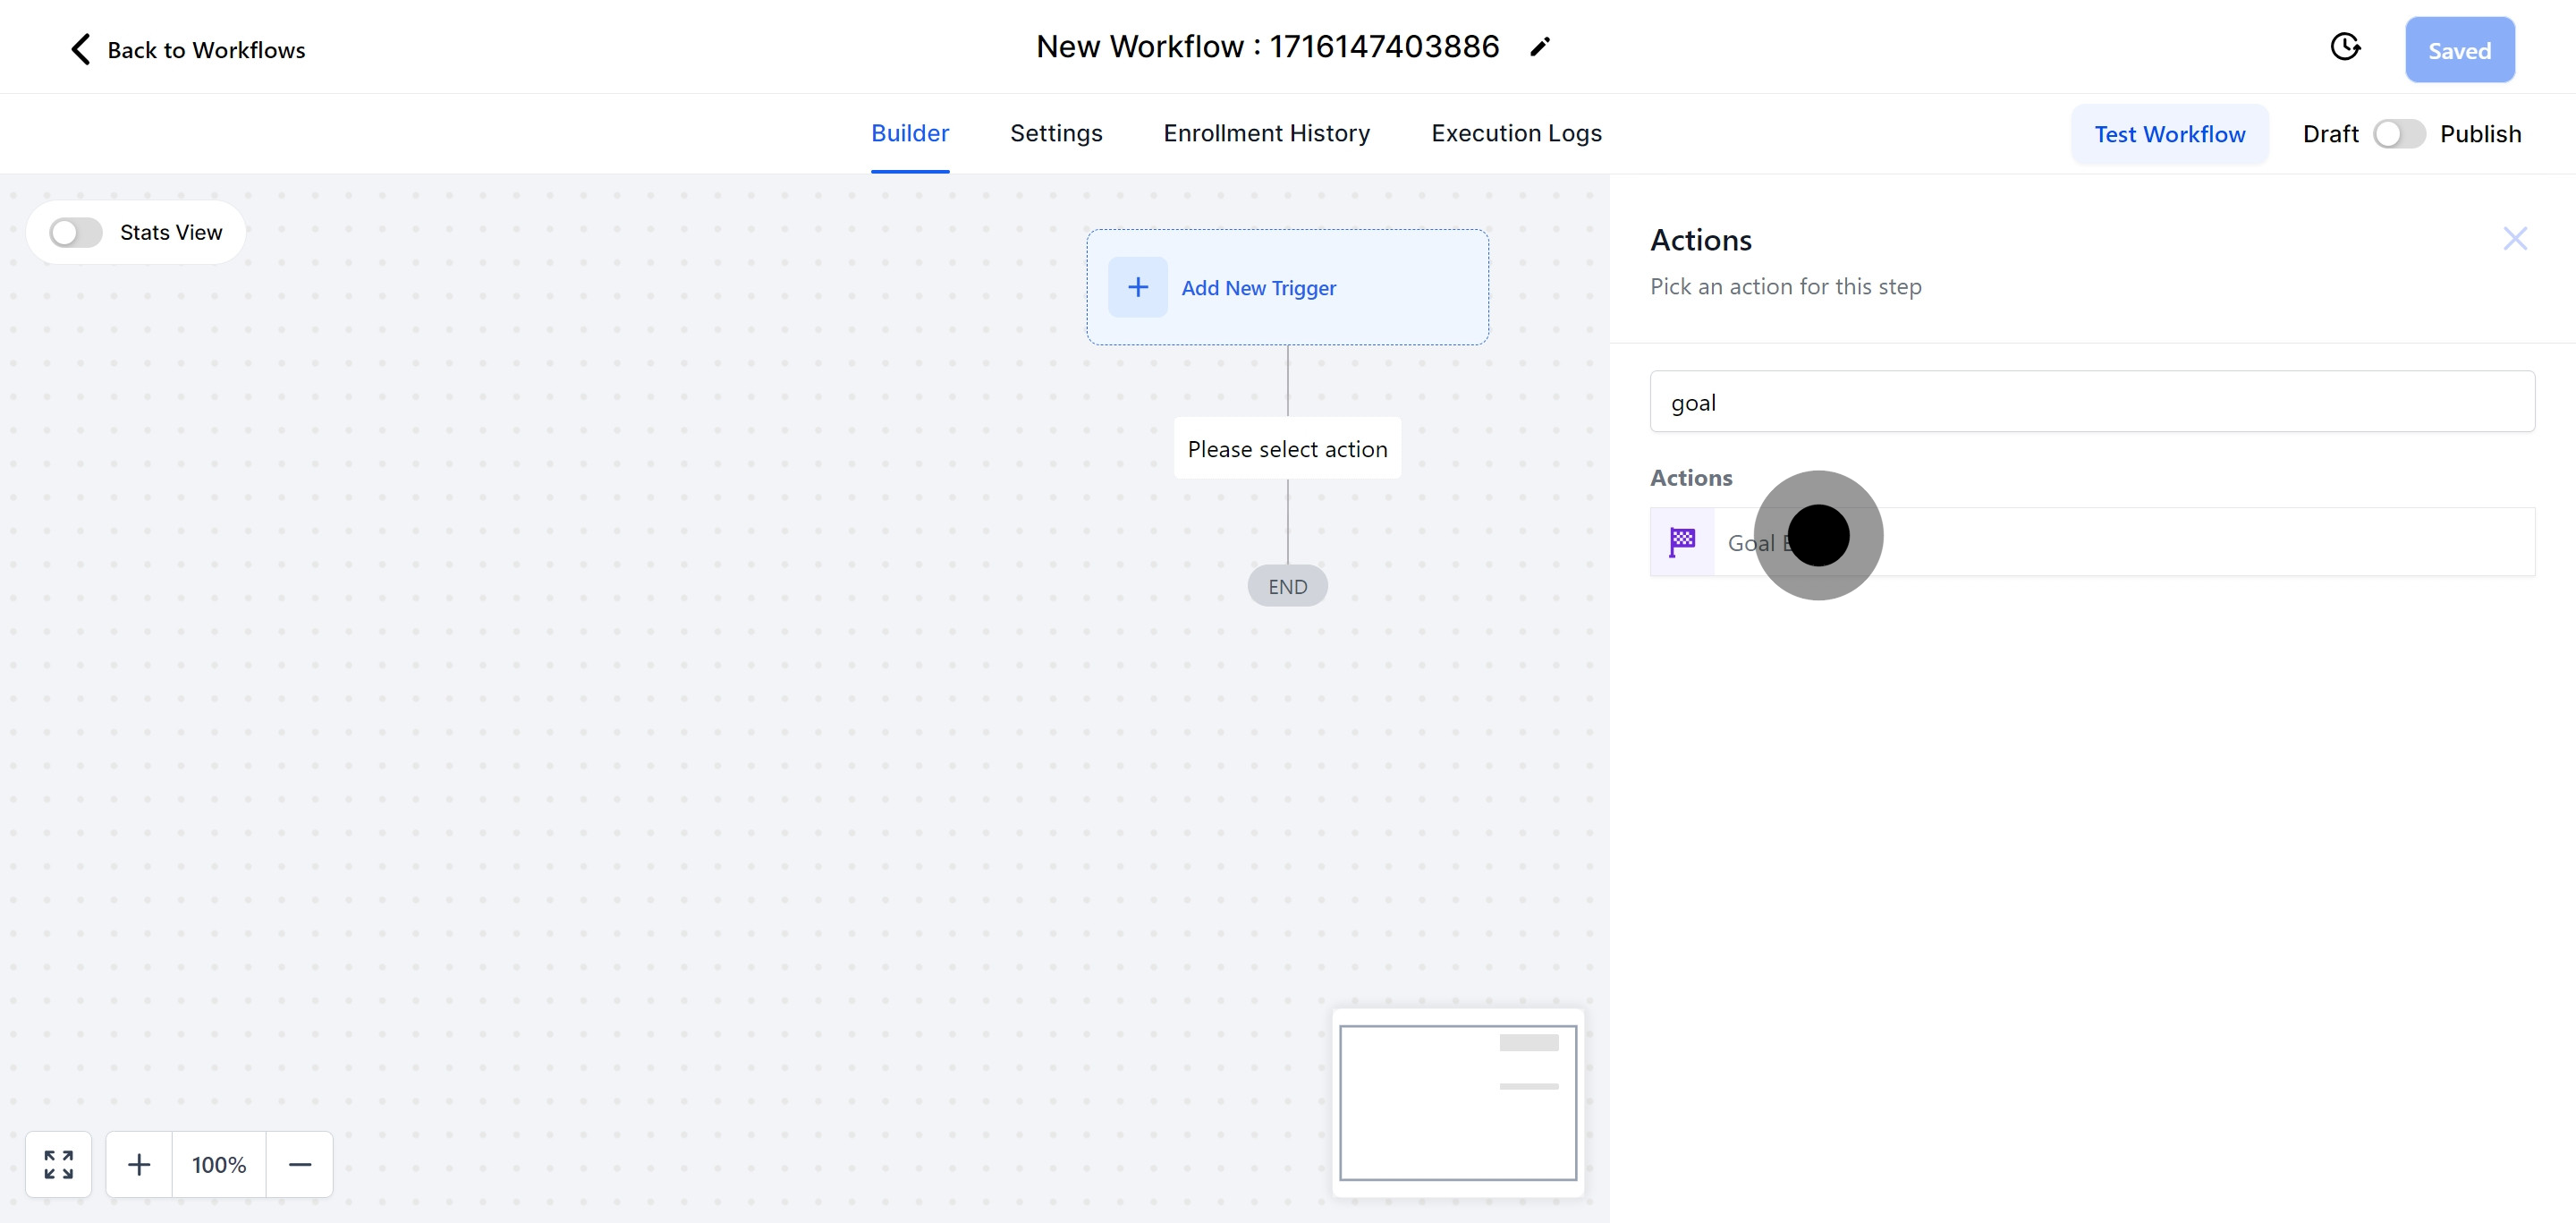Click the pencil icon to rename workflow
Screen dimensions: 2576x1223
tap(1540, 47)
